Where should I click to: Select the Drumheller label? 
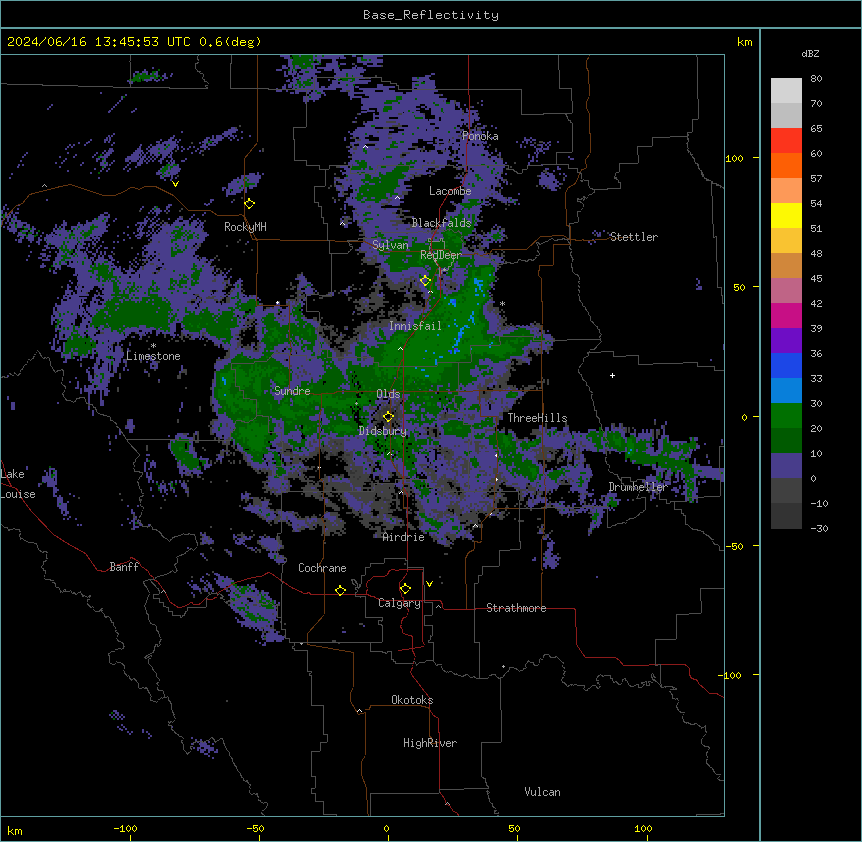coord(638,487)
